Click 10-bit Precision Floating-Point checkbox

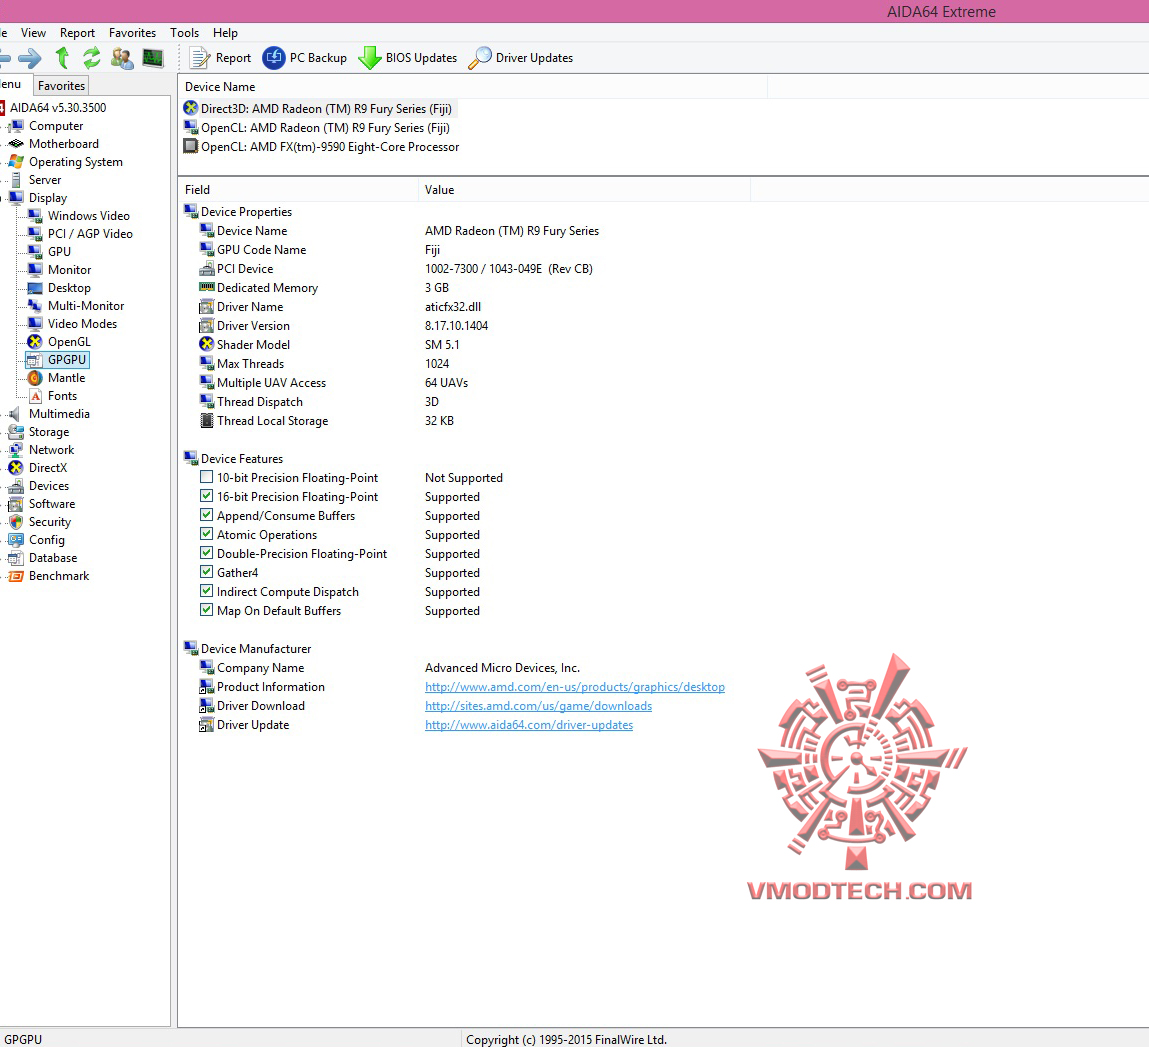[207, 477]
